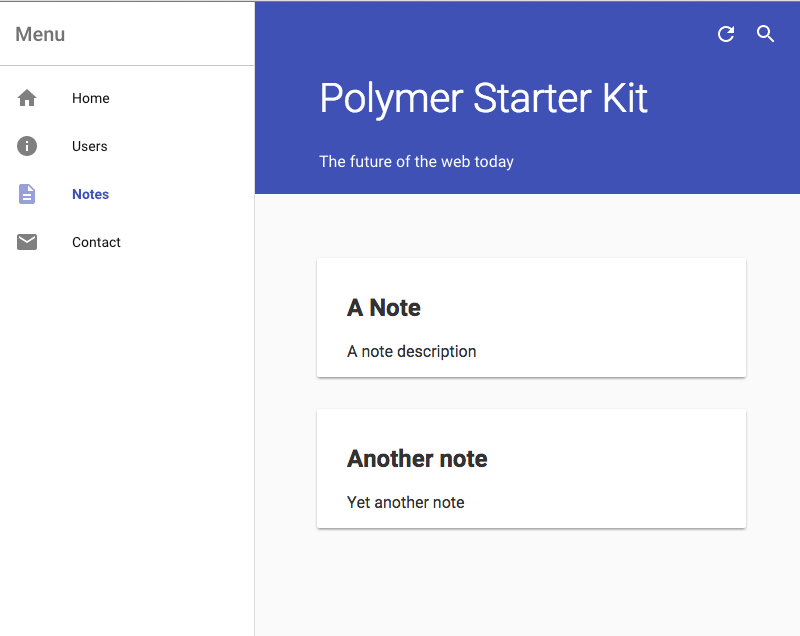This screenshot has width=800, height=636.
Task: Click the Users info circle icon
Action: pos(27,146)
